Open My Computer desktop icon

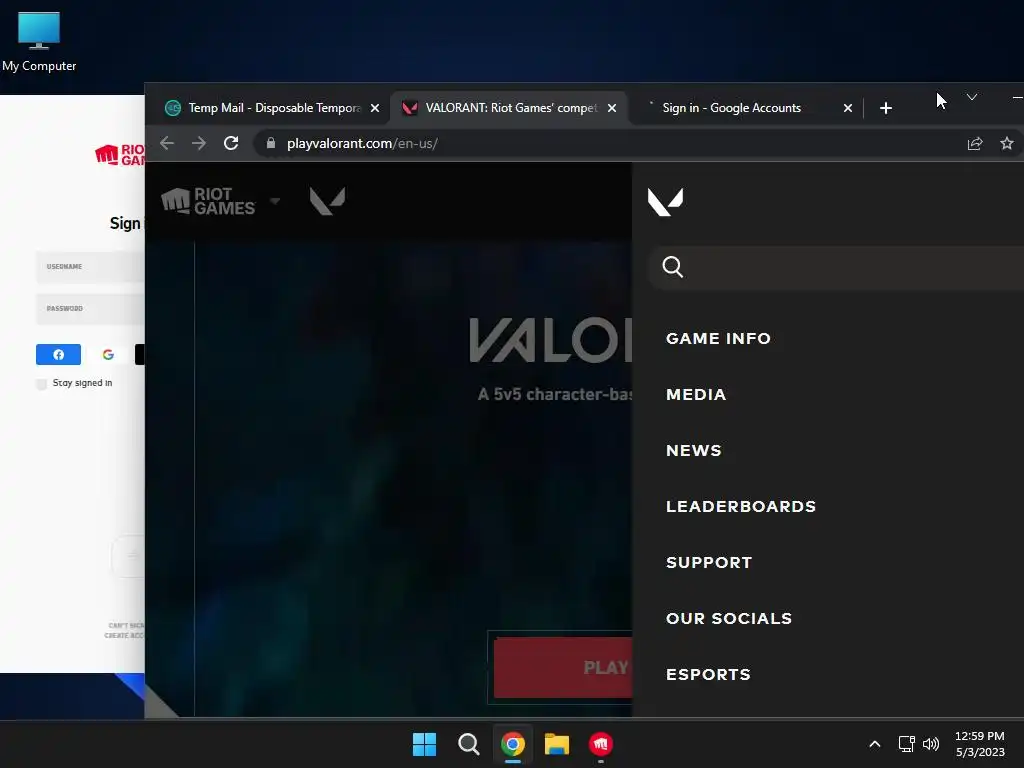[x=39, y=41]
